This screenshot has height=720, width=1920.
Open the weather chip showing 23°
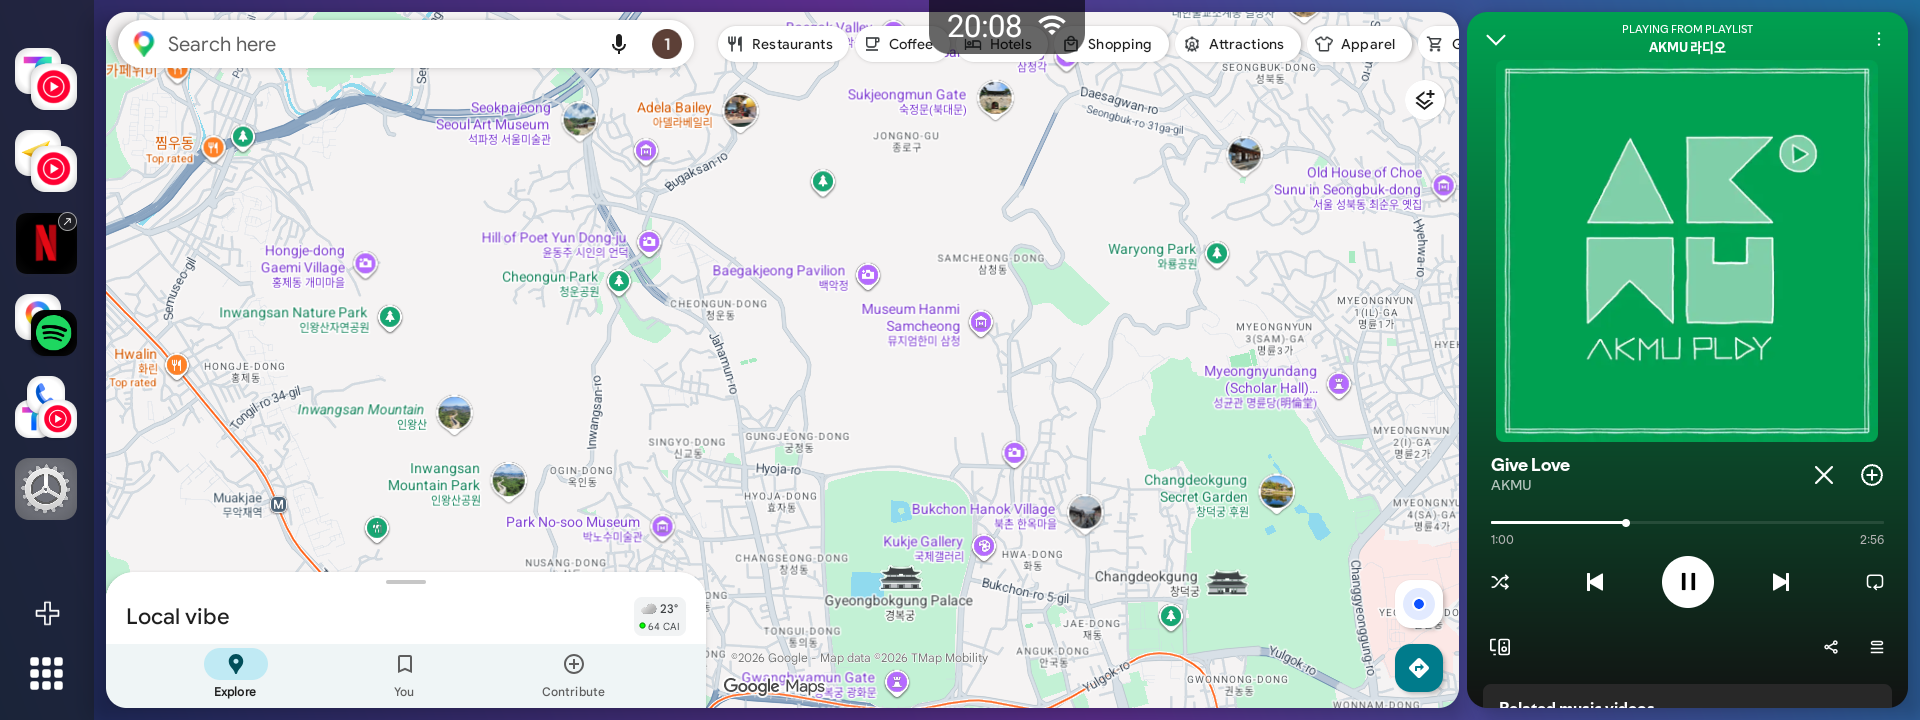(660, 617)
